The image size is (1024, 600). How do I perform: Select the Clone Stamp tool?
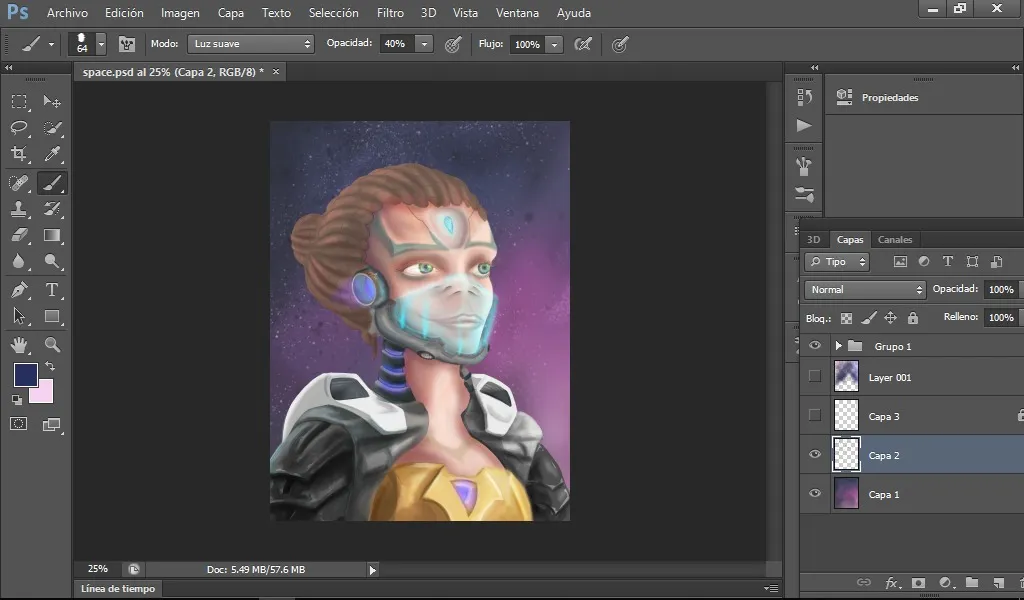coord(19,209)
